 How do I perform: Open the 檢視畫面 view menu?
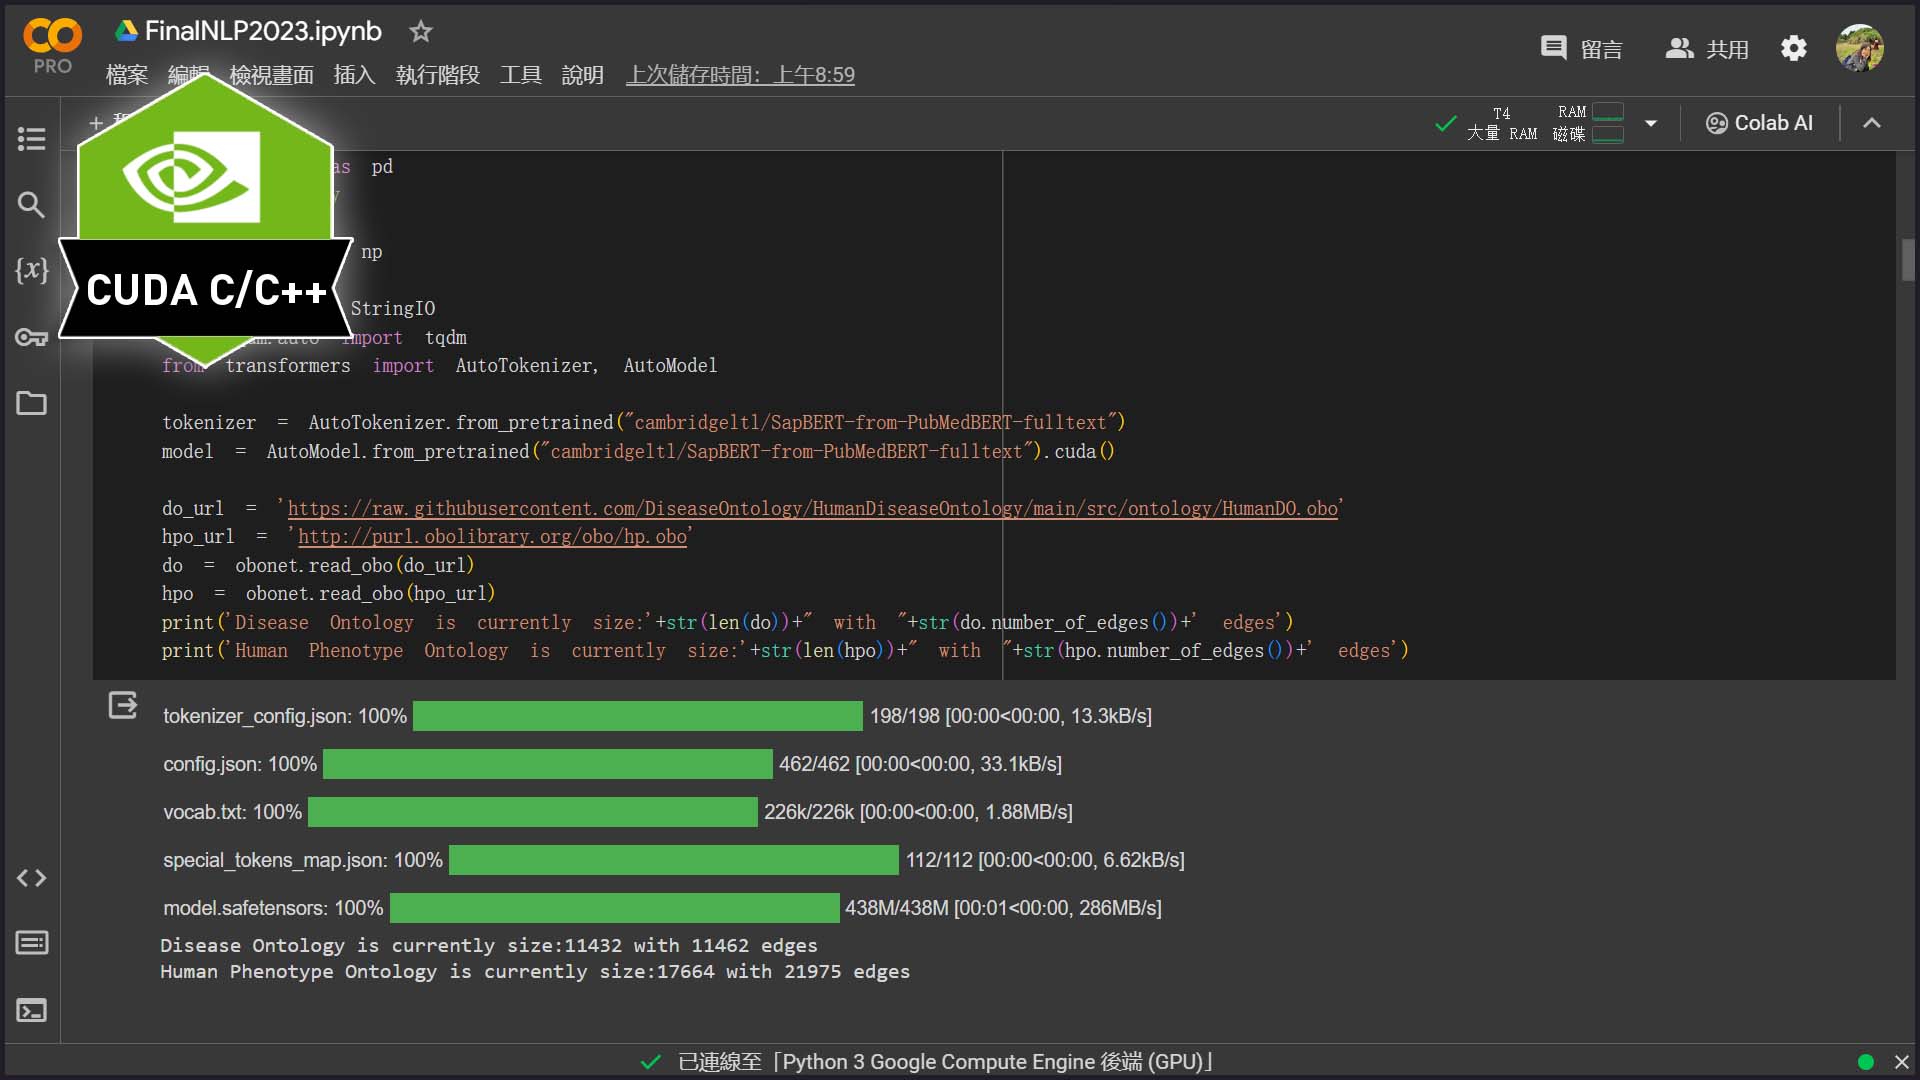pyautogui.click(x=271, y=75)
